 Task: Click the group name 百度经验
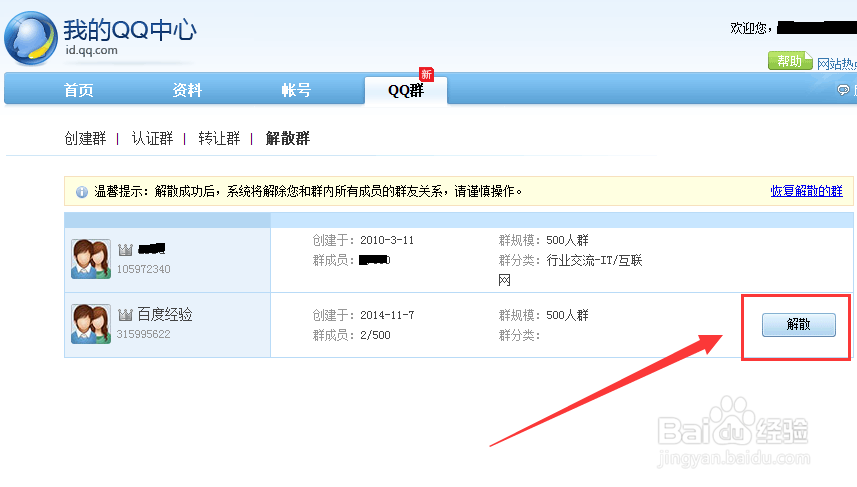pos(165,314)
